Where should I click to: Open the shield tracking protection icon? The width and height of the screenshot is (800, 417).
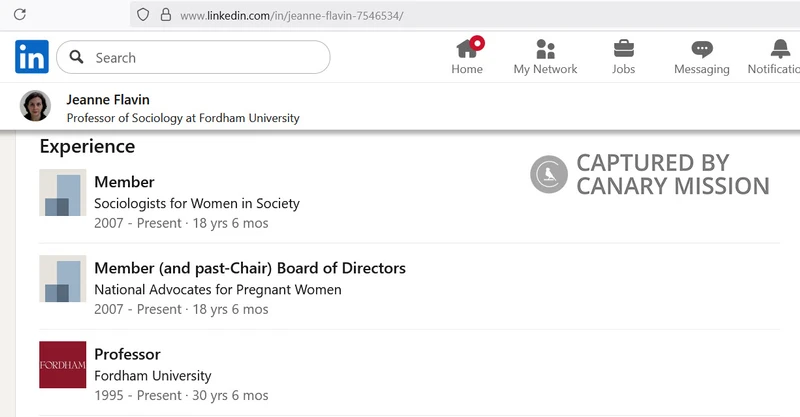click(143, 15)
